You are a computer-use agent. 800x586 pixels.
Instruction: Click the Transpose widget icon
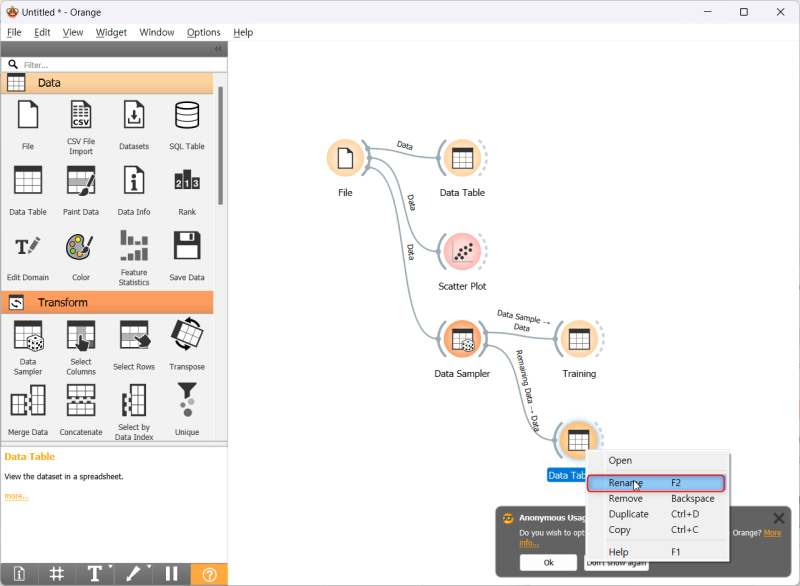[x=187, y=335]
